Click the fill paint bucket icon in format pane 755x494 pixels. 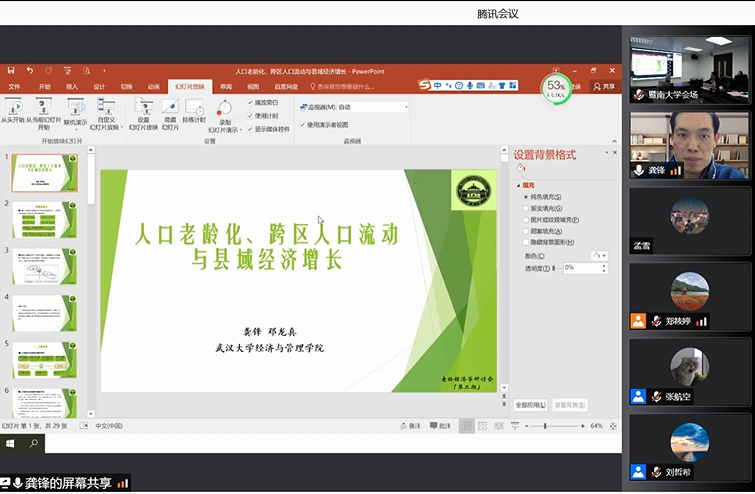click(x=521, y=169)
